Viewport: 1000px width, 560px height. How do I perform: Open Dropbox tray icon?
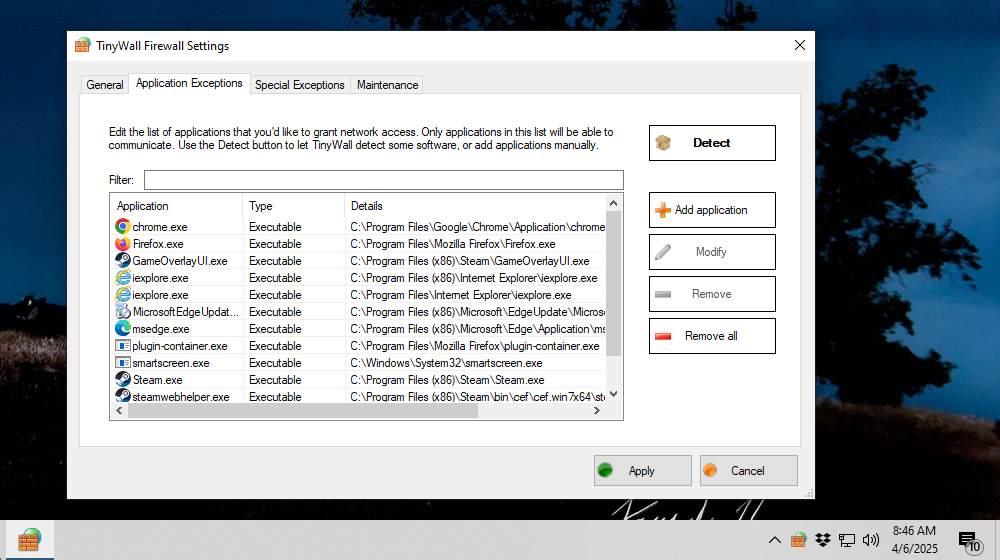pos(823,540)
